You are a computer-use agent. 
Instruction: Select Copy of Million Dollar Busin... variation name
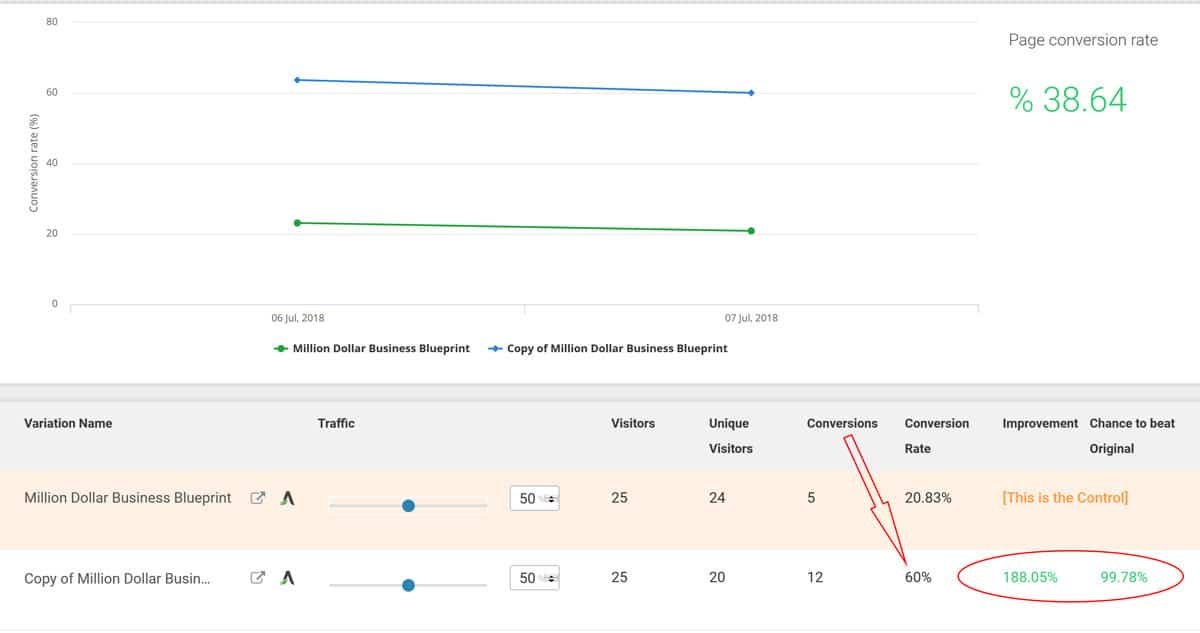[117, 578]
